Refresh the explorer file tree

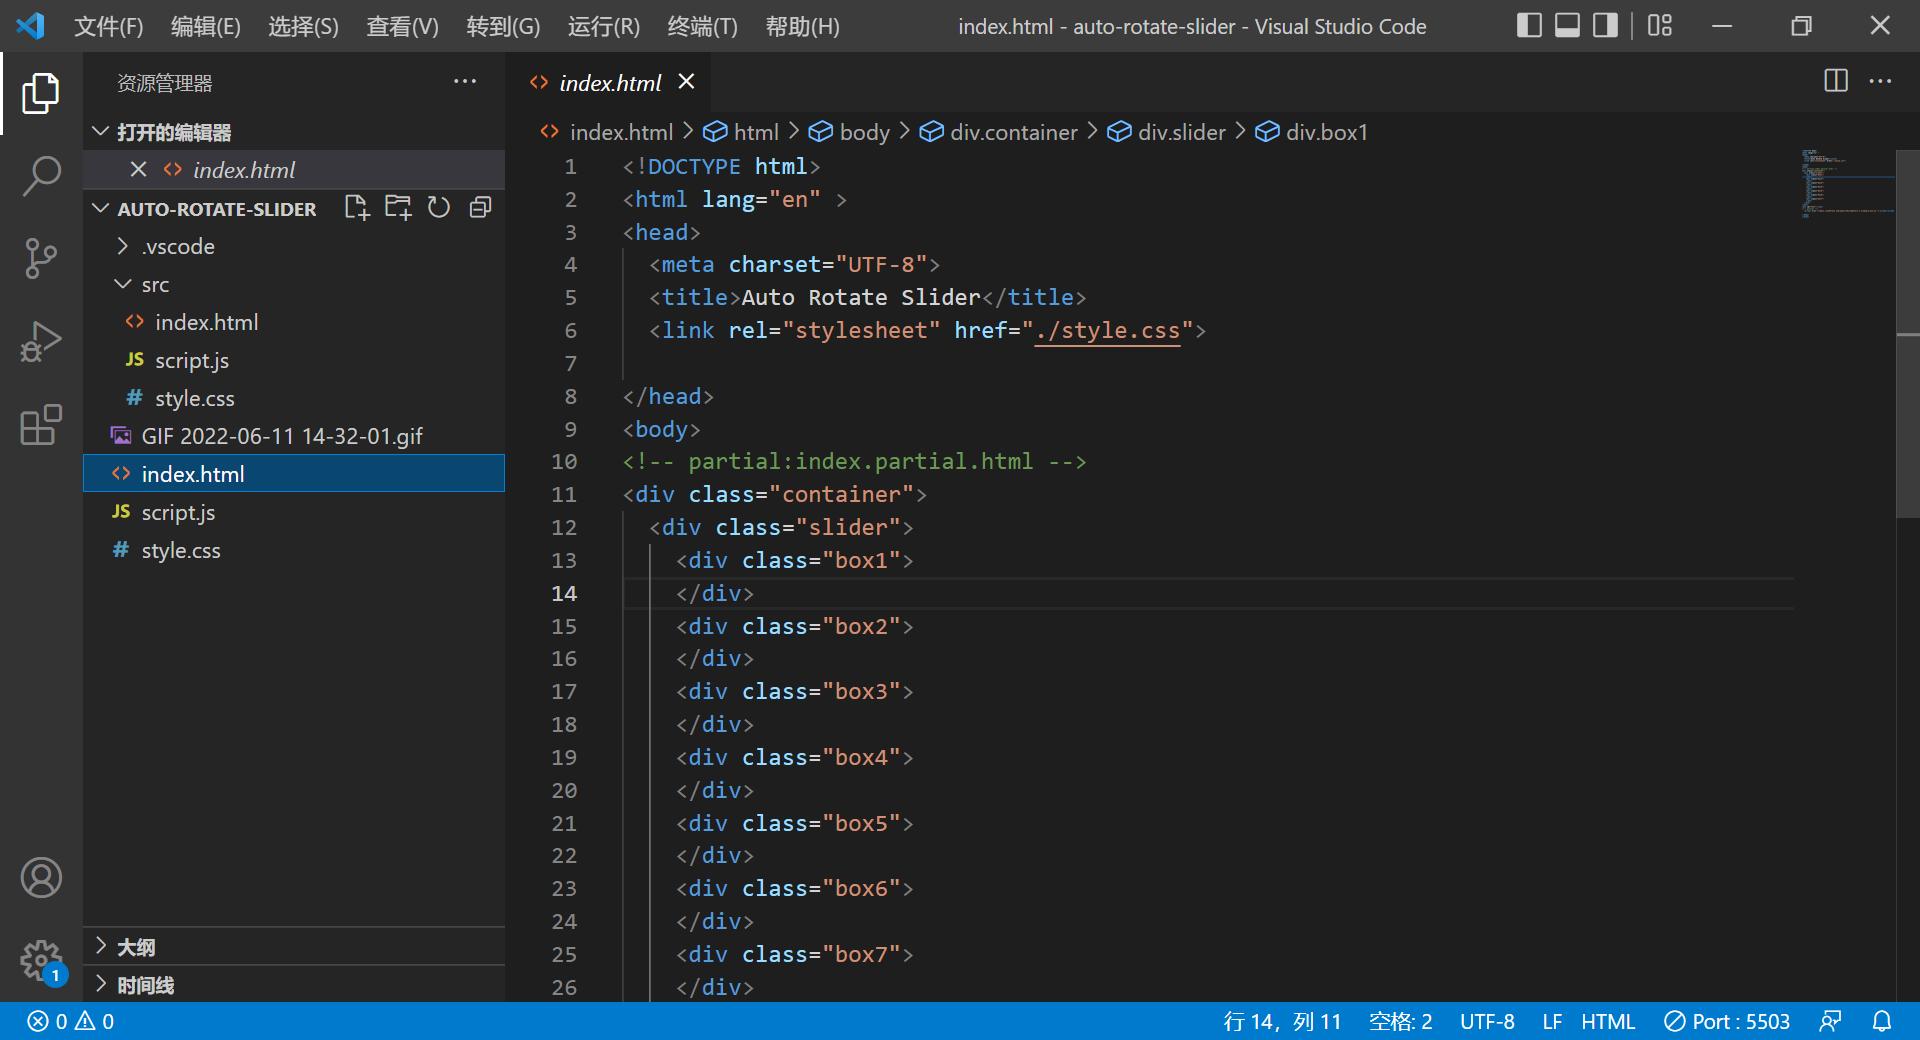coord(439,207)
